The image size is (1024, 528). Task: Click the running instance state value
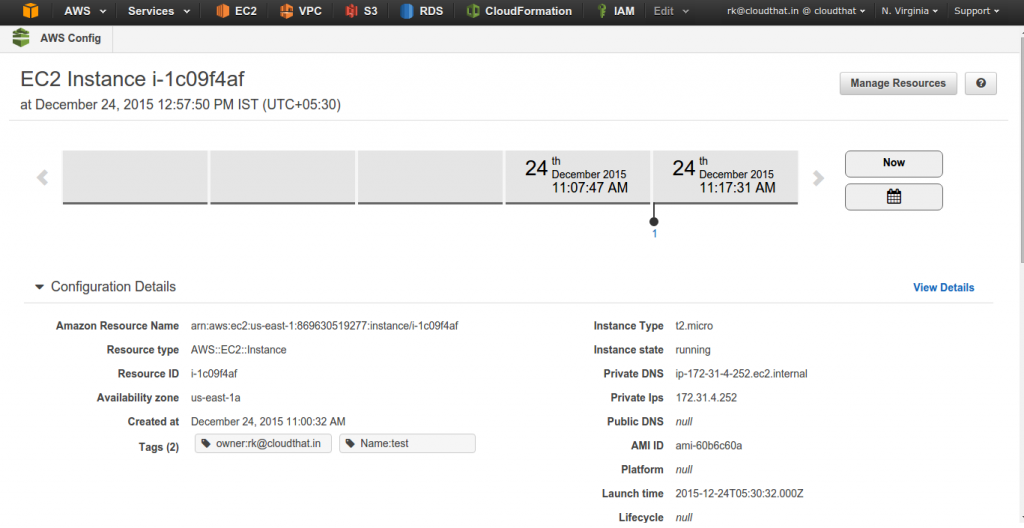693,350
